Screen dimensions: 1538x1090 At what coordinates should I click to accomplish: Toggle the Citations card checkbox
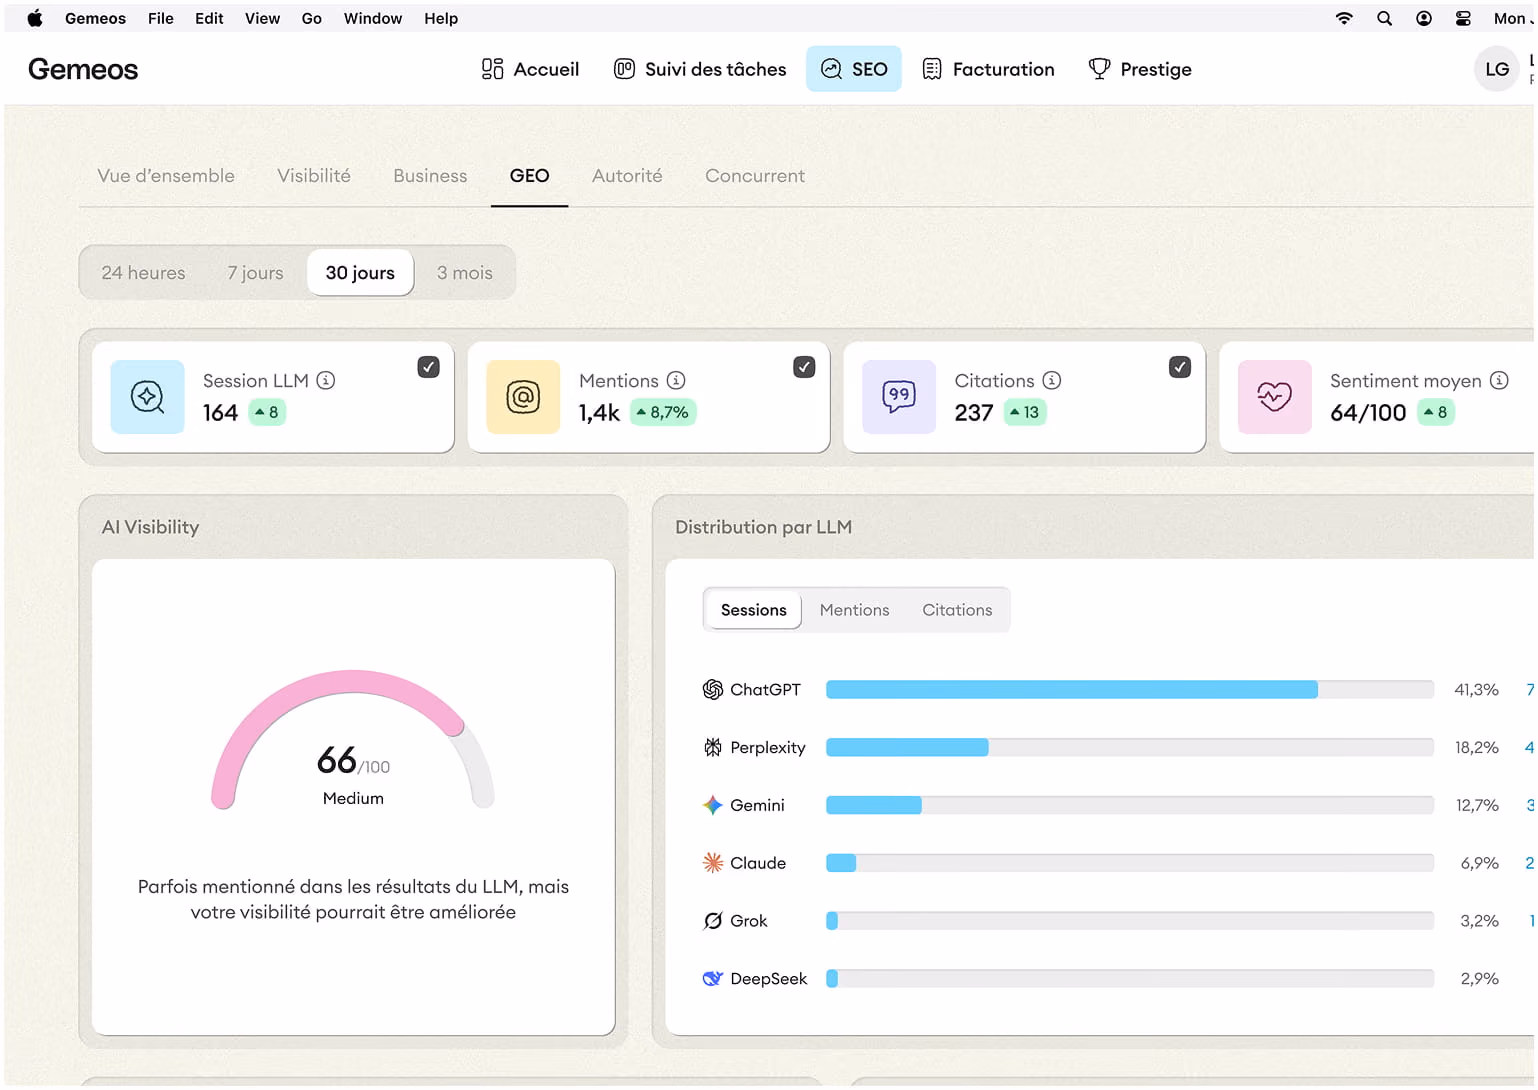coord(1180,367)
